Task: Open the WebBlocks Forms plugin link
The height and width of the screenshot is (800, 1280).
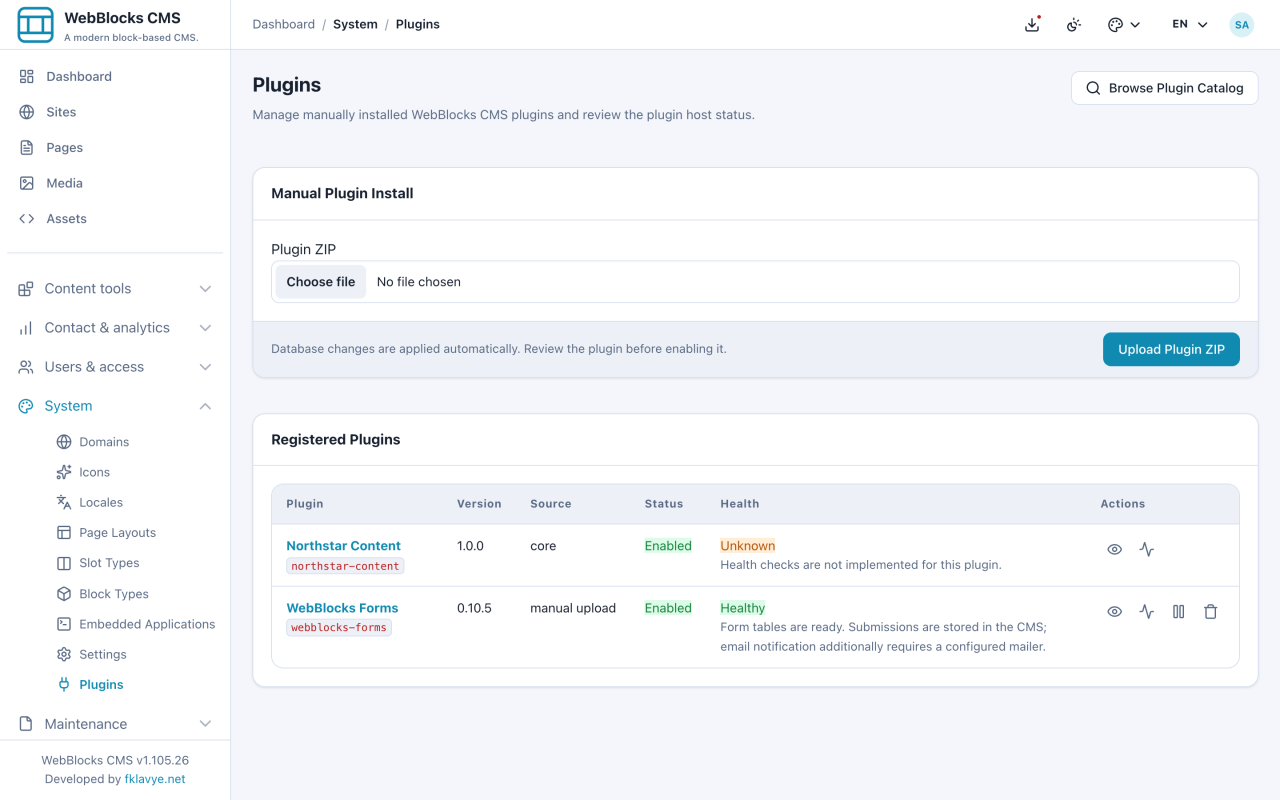Action: click(342, 607)
